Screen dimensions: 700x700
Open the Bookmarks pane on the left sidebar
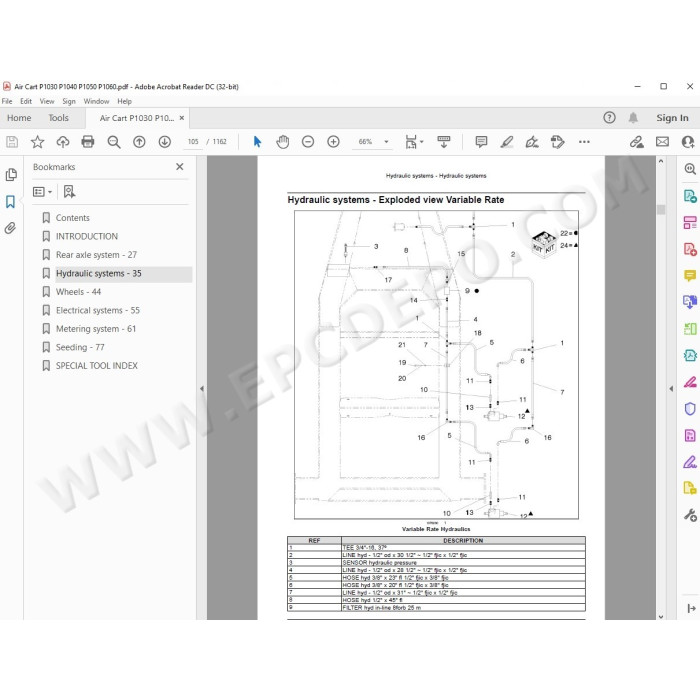[10, 202]
